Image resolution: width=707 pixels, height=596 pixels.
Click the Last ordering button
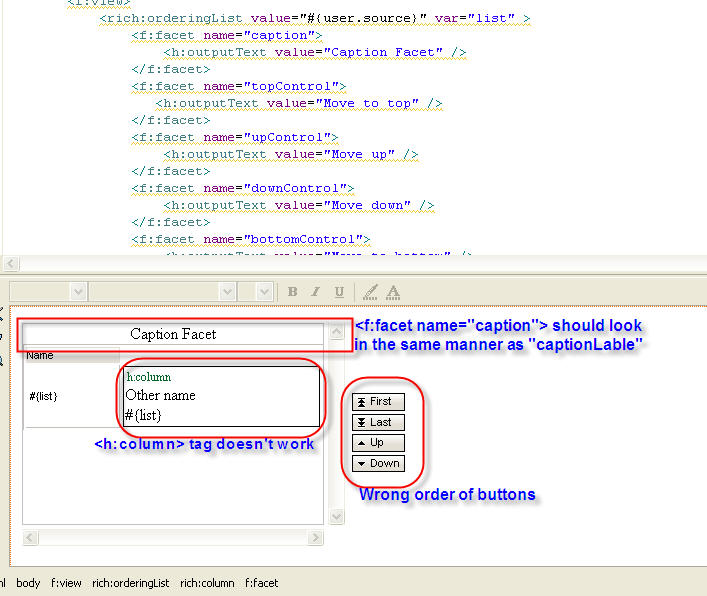pyautogui.click(x=378, y=422)
